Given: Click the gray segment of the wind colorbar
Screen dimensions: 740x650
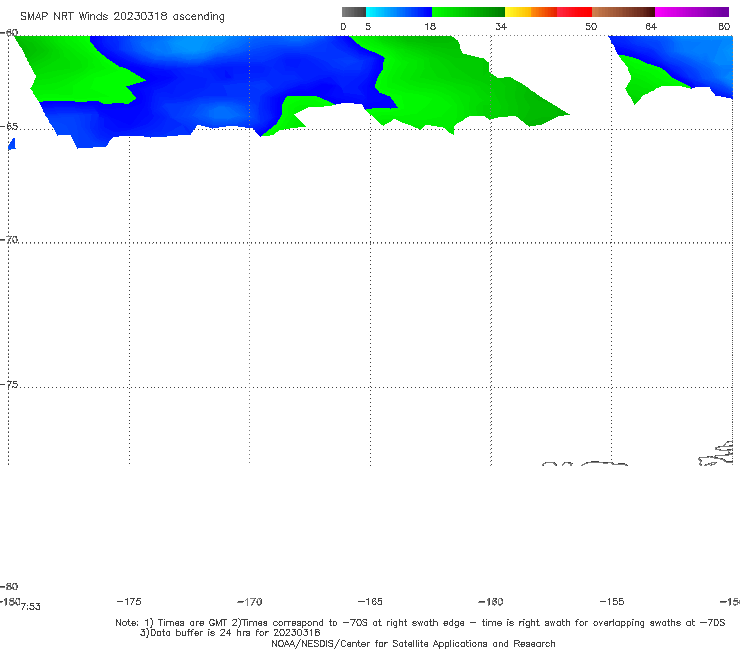Looking at the screenshot, I should pyautogui.click(x=354, y=12).
